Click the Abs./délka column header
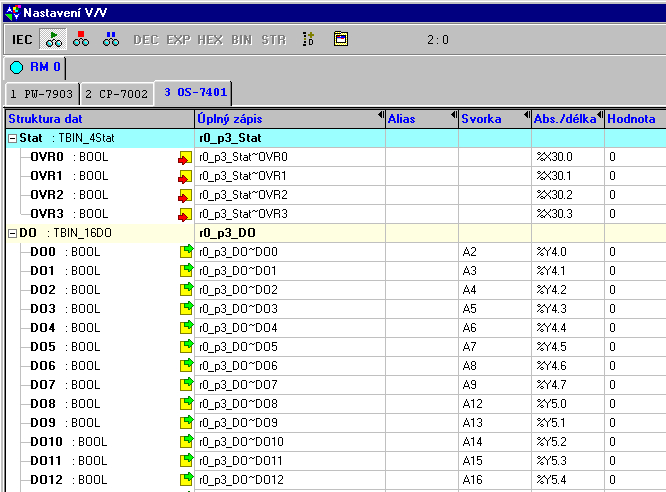The height and width of the screenshot is (492, 666). pyautogui.click(x=568, y=119)
